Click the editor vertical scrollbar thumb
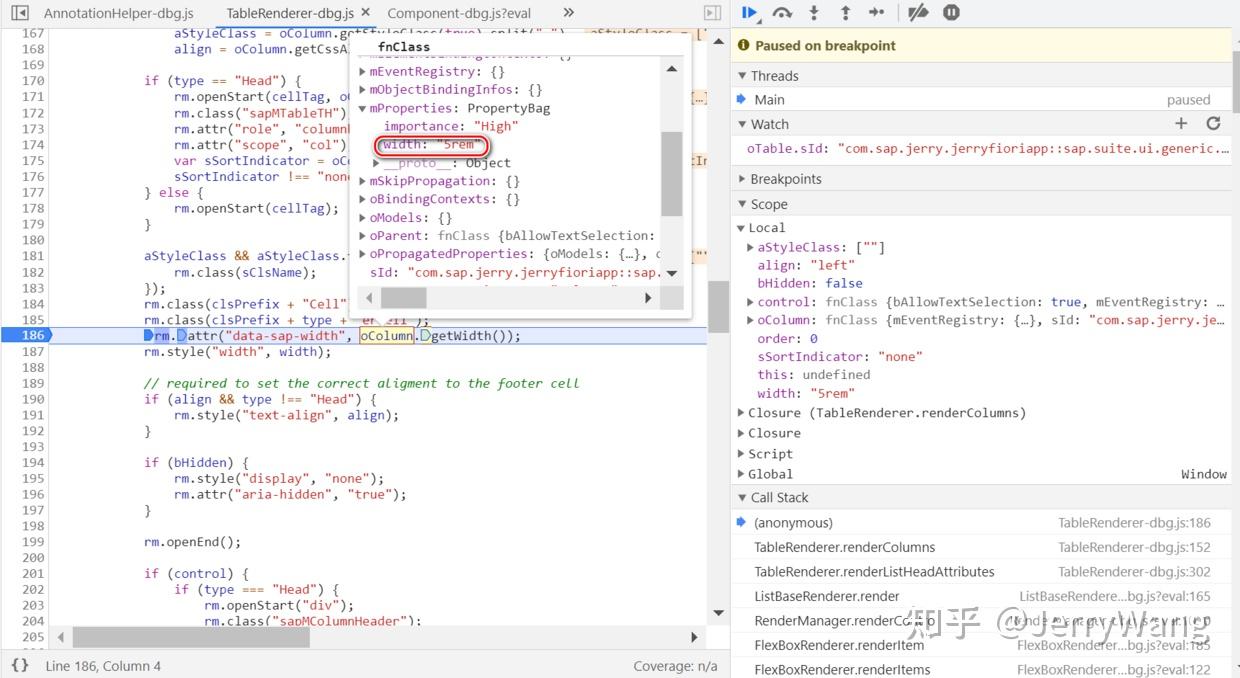Image resolution: width=1240 pixels, height=678 pixels. [718, 306]
